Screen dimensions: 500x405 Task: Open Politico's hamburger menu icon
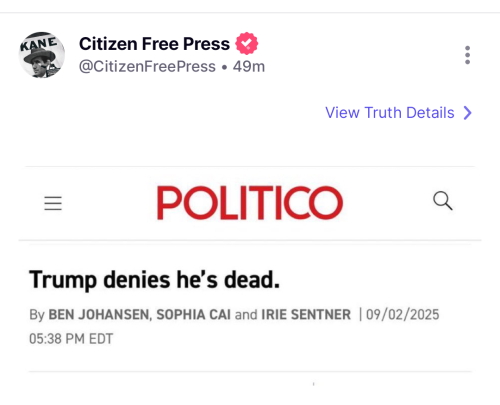53,203
